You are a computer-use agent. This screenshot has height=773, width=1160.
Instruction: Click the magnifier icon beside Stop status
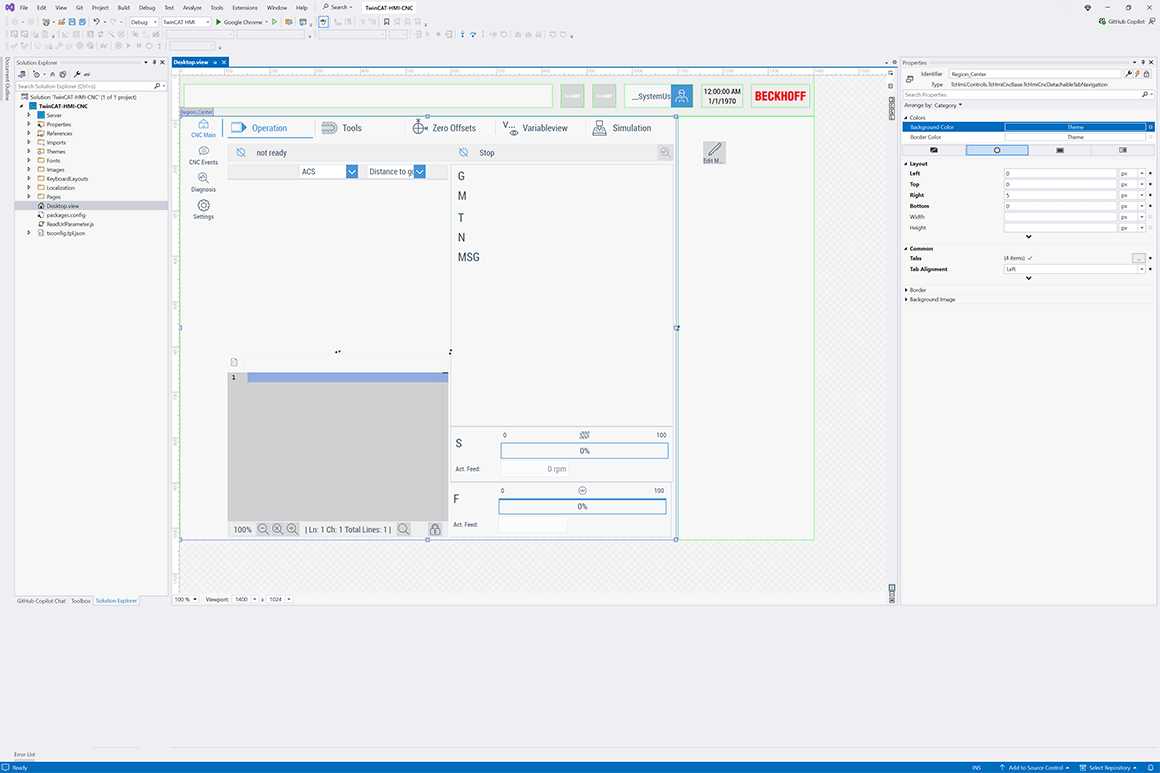(665, 152)
